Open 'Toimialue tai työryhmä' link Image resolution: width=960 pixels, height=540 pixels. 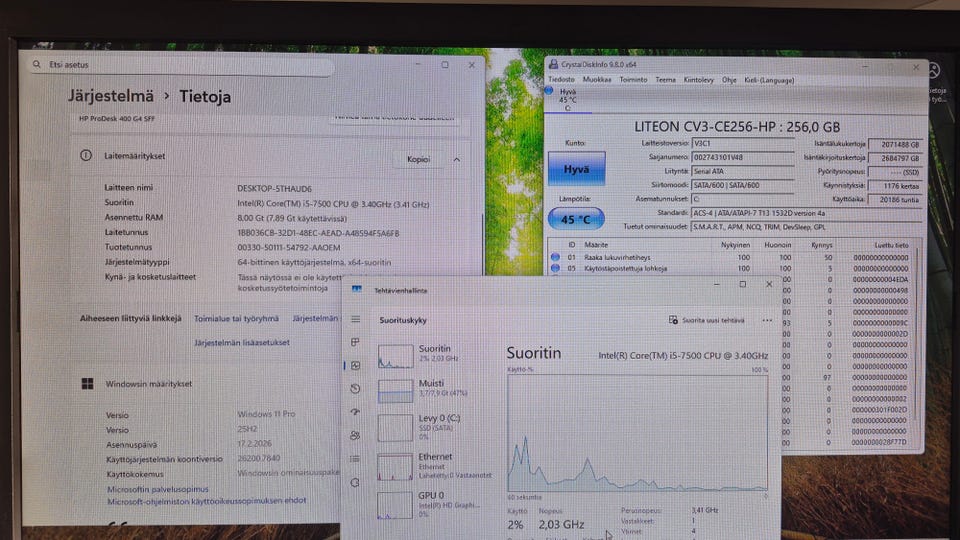pos(236,318)
